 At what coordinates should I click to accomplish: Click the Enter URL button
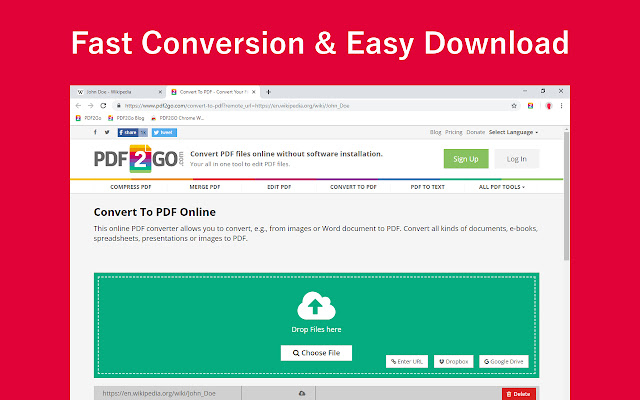pos(407,361)
